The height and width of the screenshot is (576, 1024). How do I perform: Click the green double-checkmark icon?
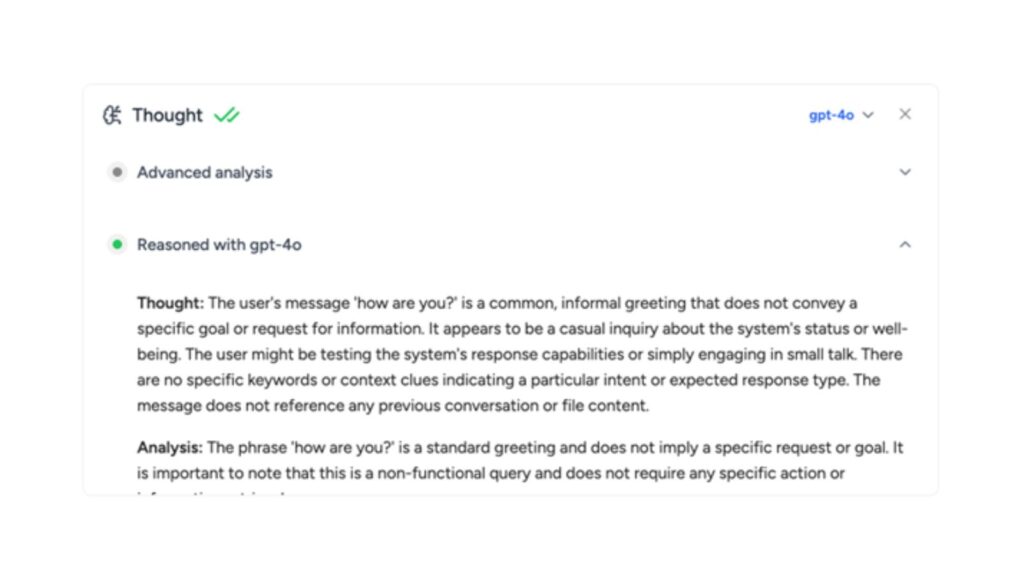[227, 116]
